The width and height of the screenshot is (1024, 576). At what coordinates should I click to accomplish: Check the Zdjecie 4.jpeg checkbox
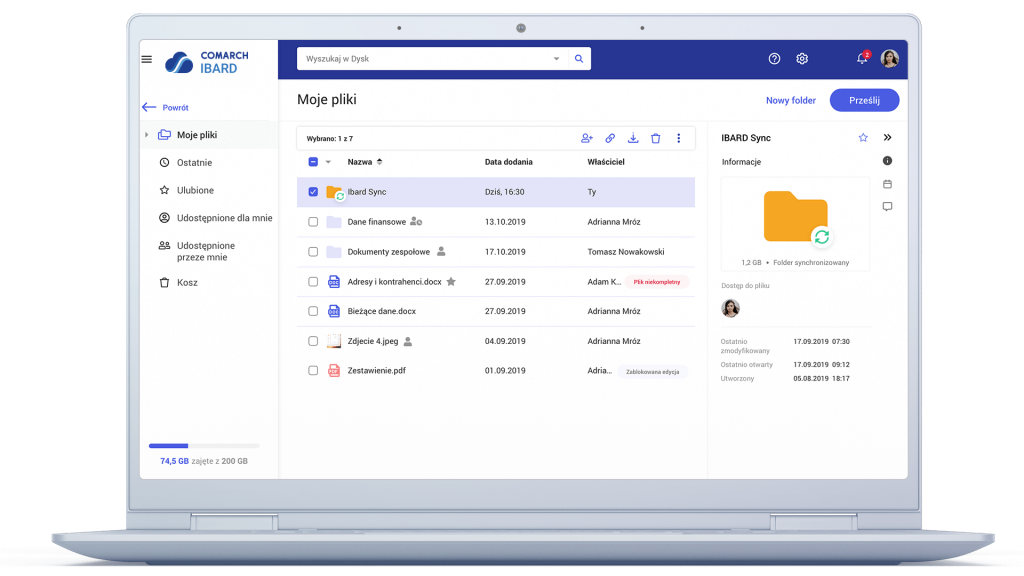click(313, 342)
